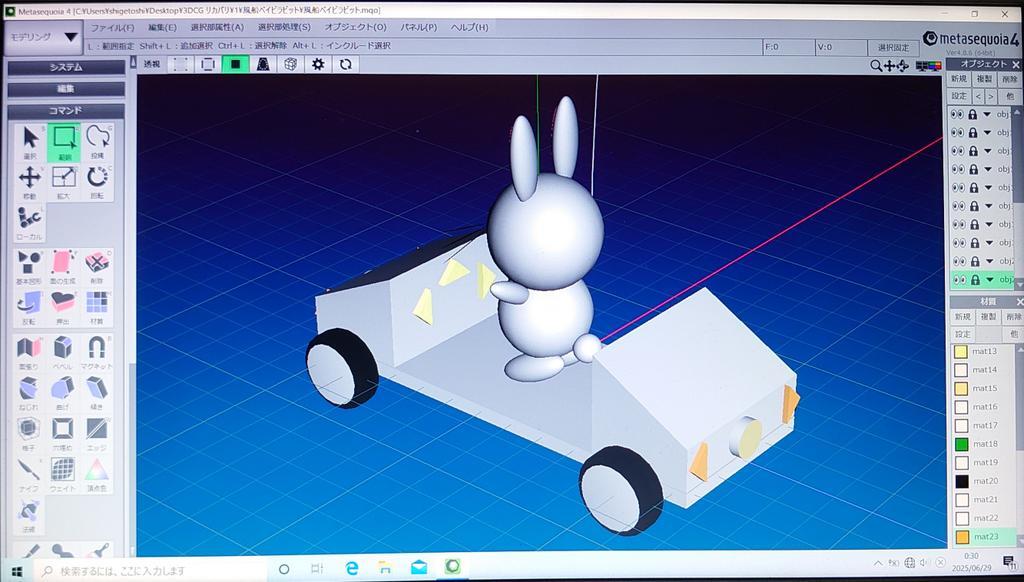Select the 拡大 scale tool
This screenshot has height=582, width=1024.
click(63, 183)
